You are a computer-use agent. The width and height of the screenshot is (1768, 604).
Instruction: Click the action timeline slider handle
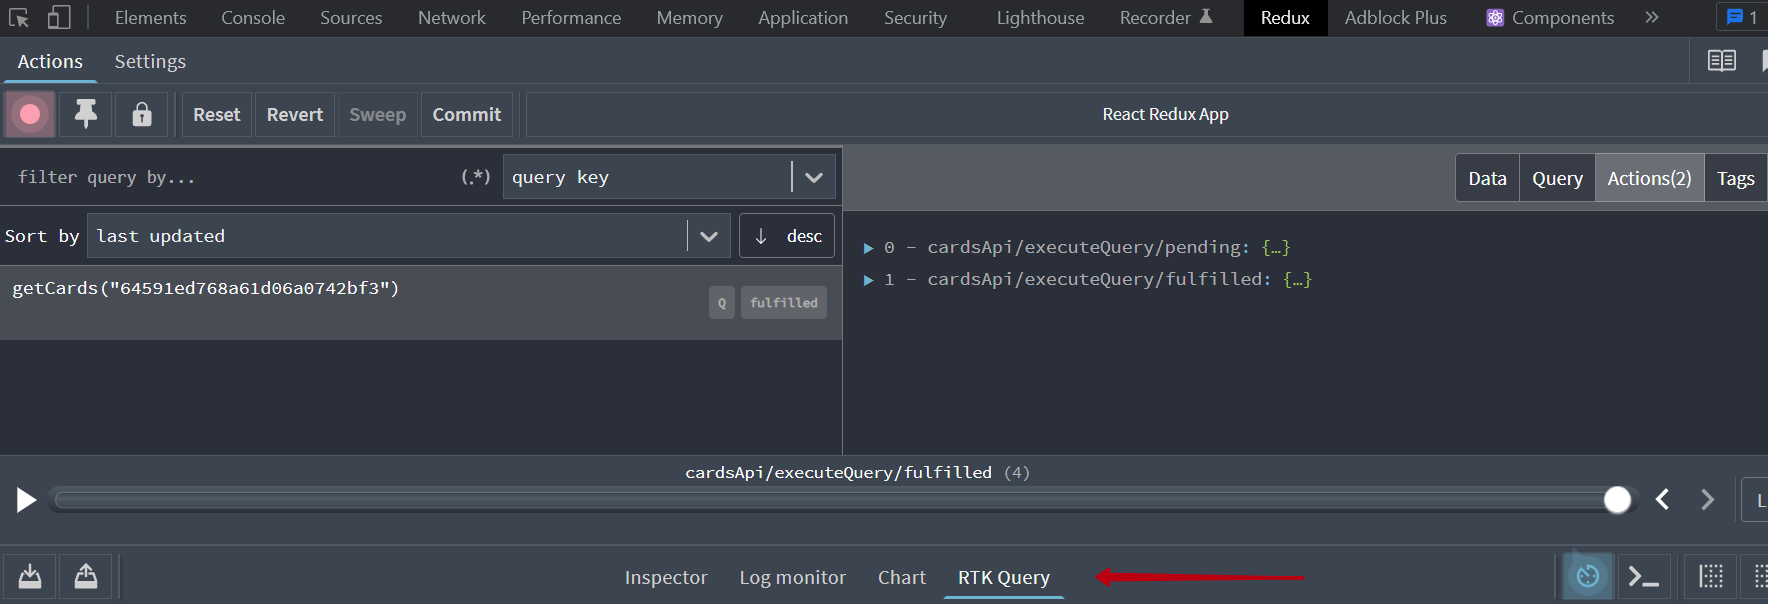point(1617,499)
